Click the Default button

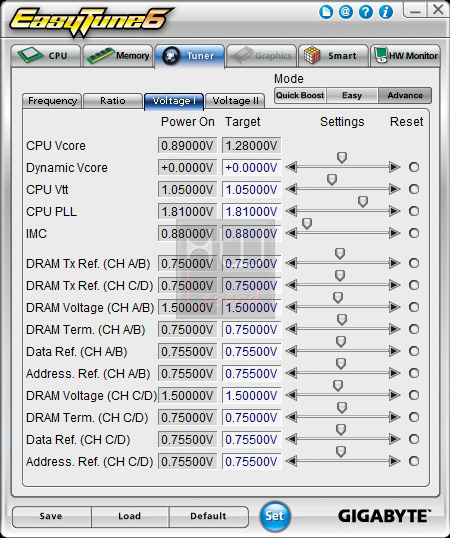coord(208,516)
